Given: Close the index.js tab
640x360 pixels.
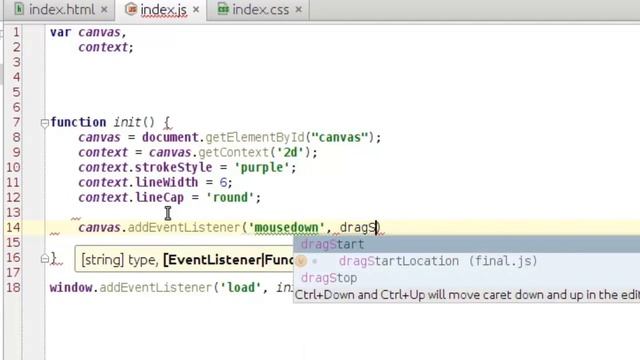Looking at the screenshot, I should (196, 9).
